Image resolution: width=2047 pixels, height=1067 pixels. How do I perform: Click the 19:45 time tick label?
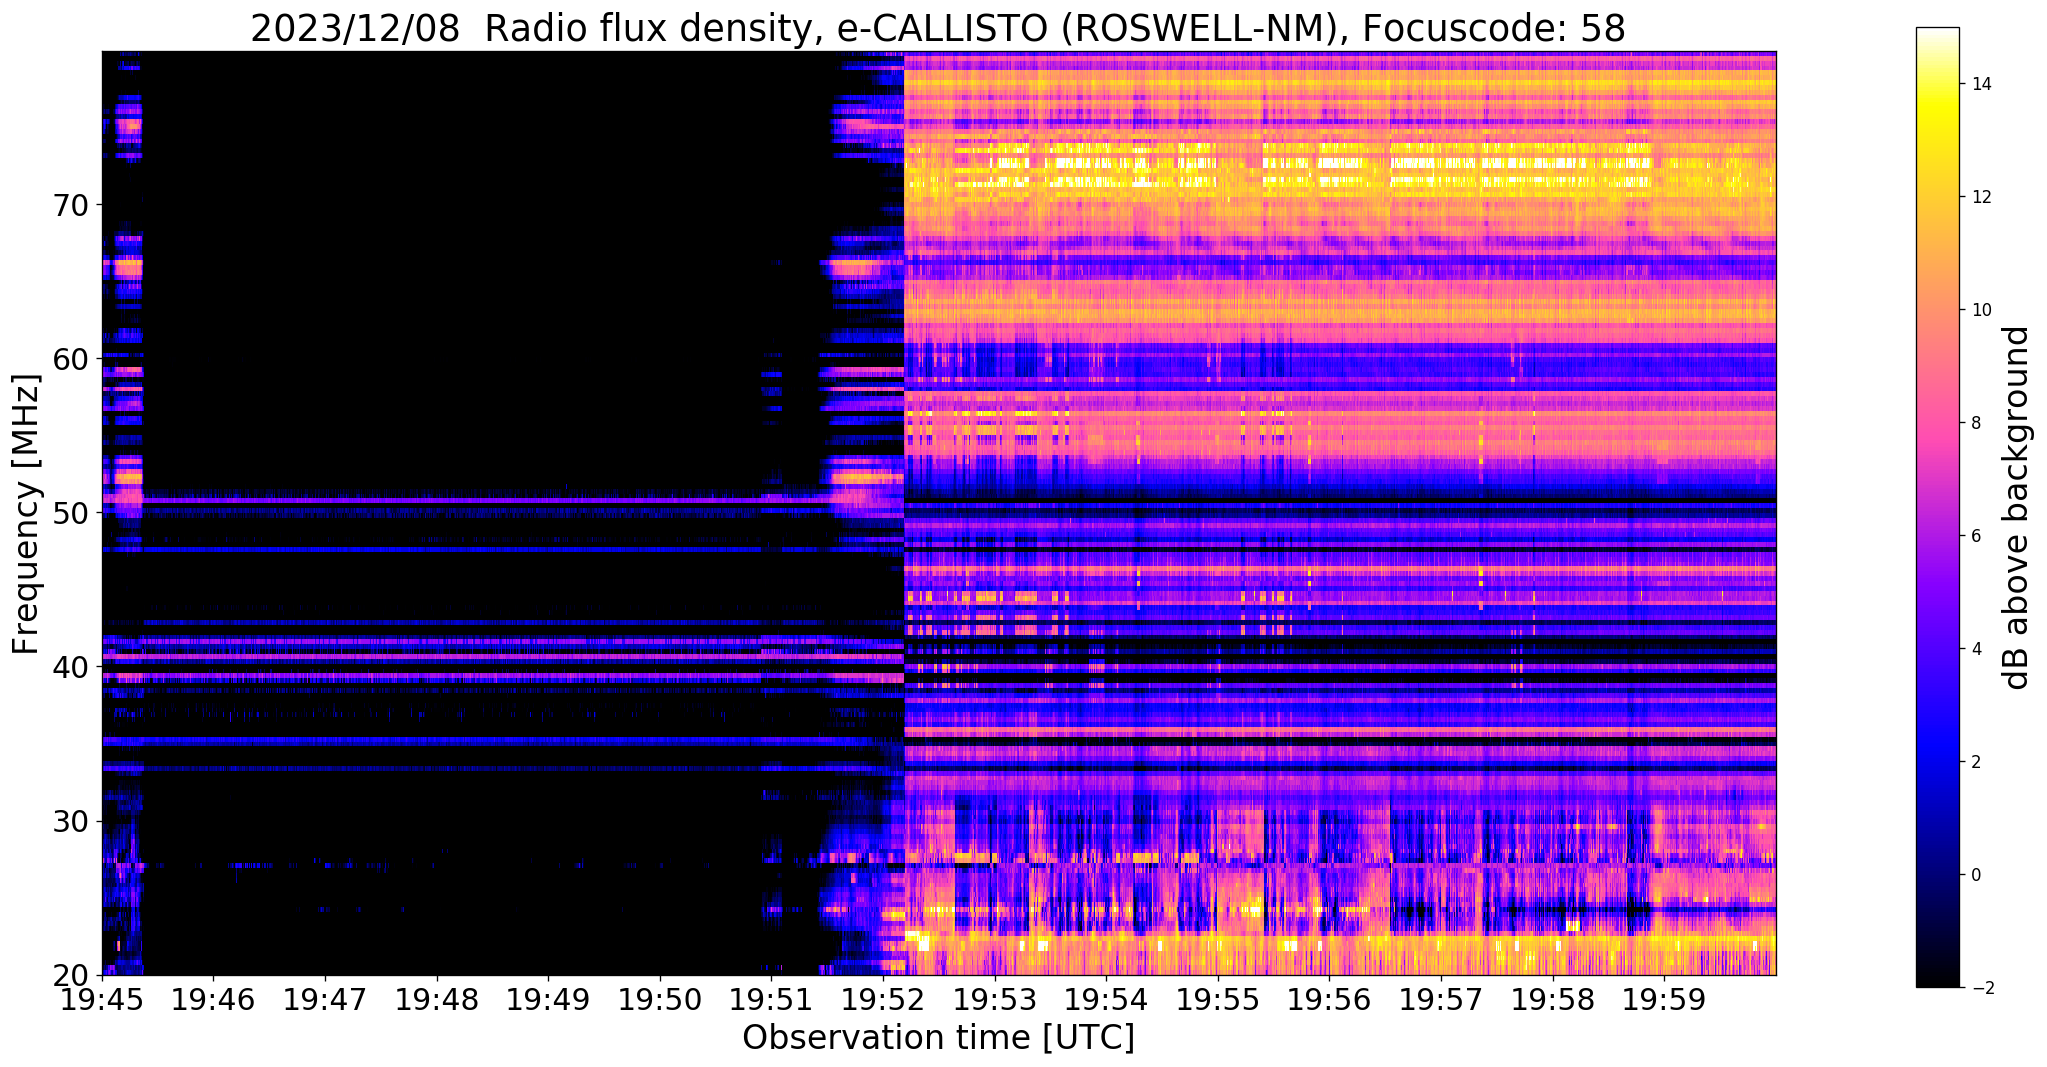coord(102,999)
